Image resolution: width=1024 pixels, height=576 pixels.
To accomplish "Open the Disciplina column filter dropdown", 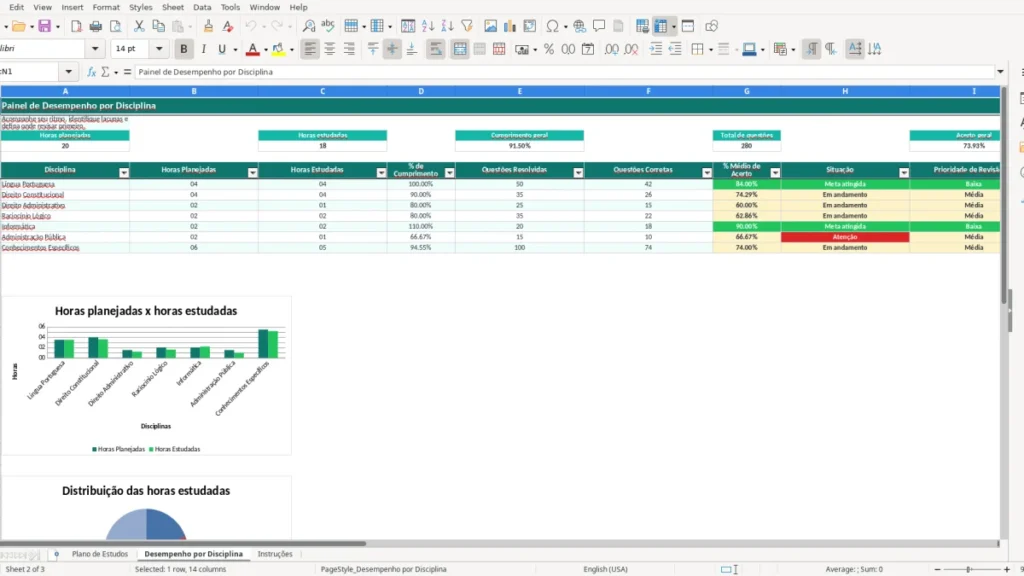I will pyautogui.click(x=123, y=172).
